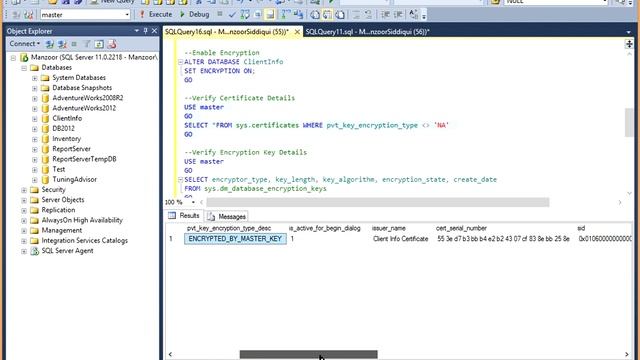Select the ReportServerTempDB database
Image resolution: width=640 pixels, height=360 pixels.
coord(84,159)
